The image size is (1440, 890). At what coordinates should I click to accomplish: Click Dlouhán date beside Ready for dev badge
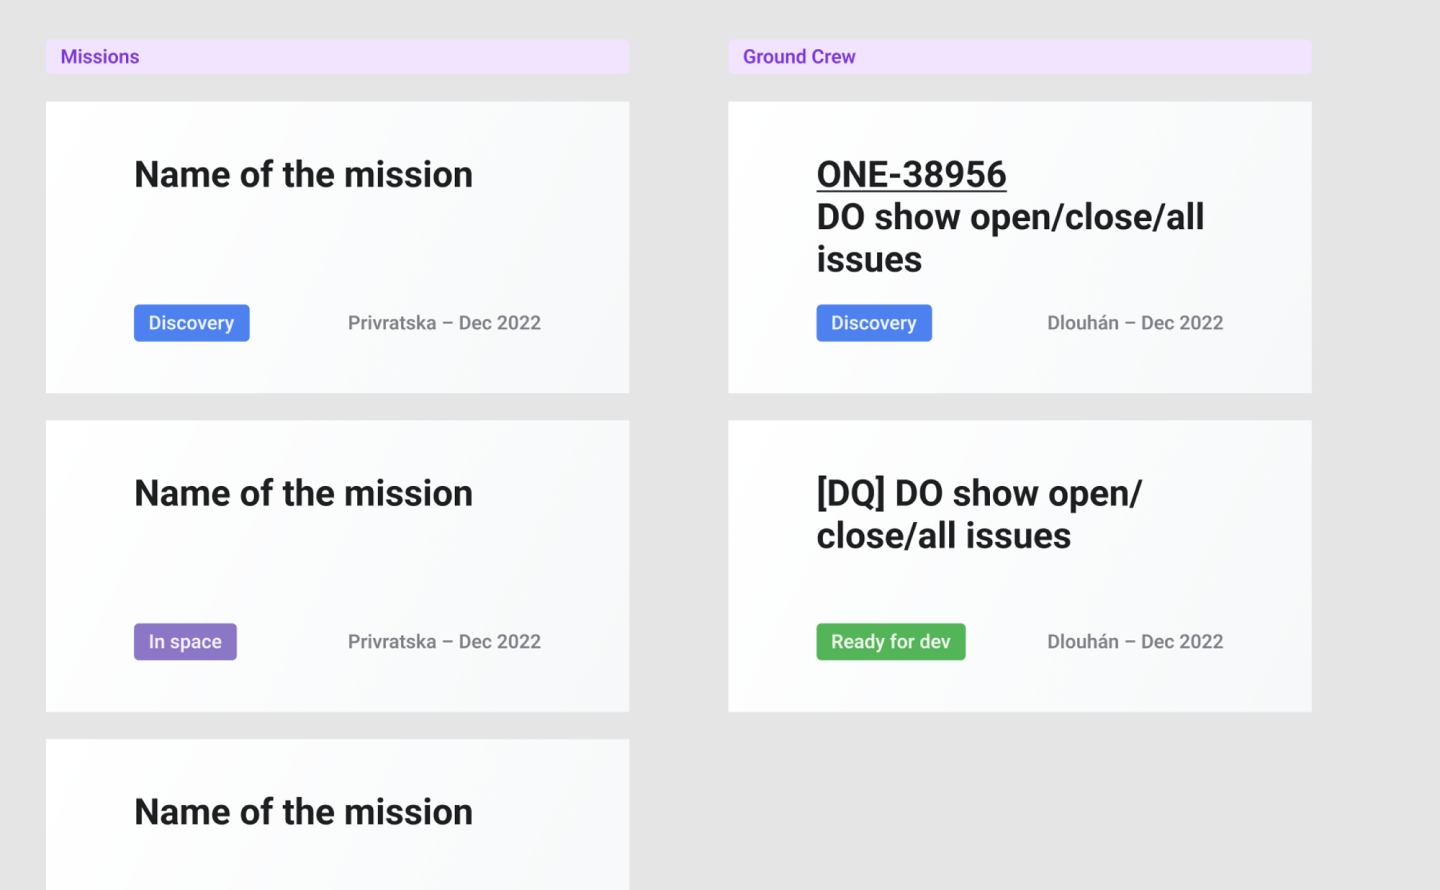[x=1134, y=642]
